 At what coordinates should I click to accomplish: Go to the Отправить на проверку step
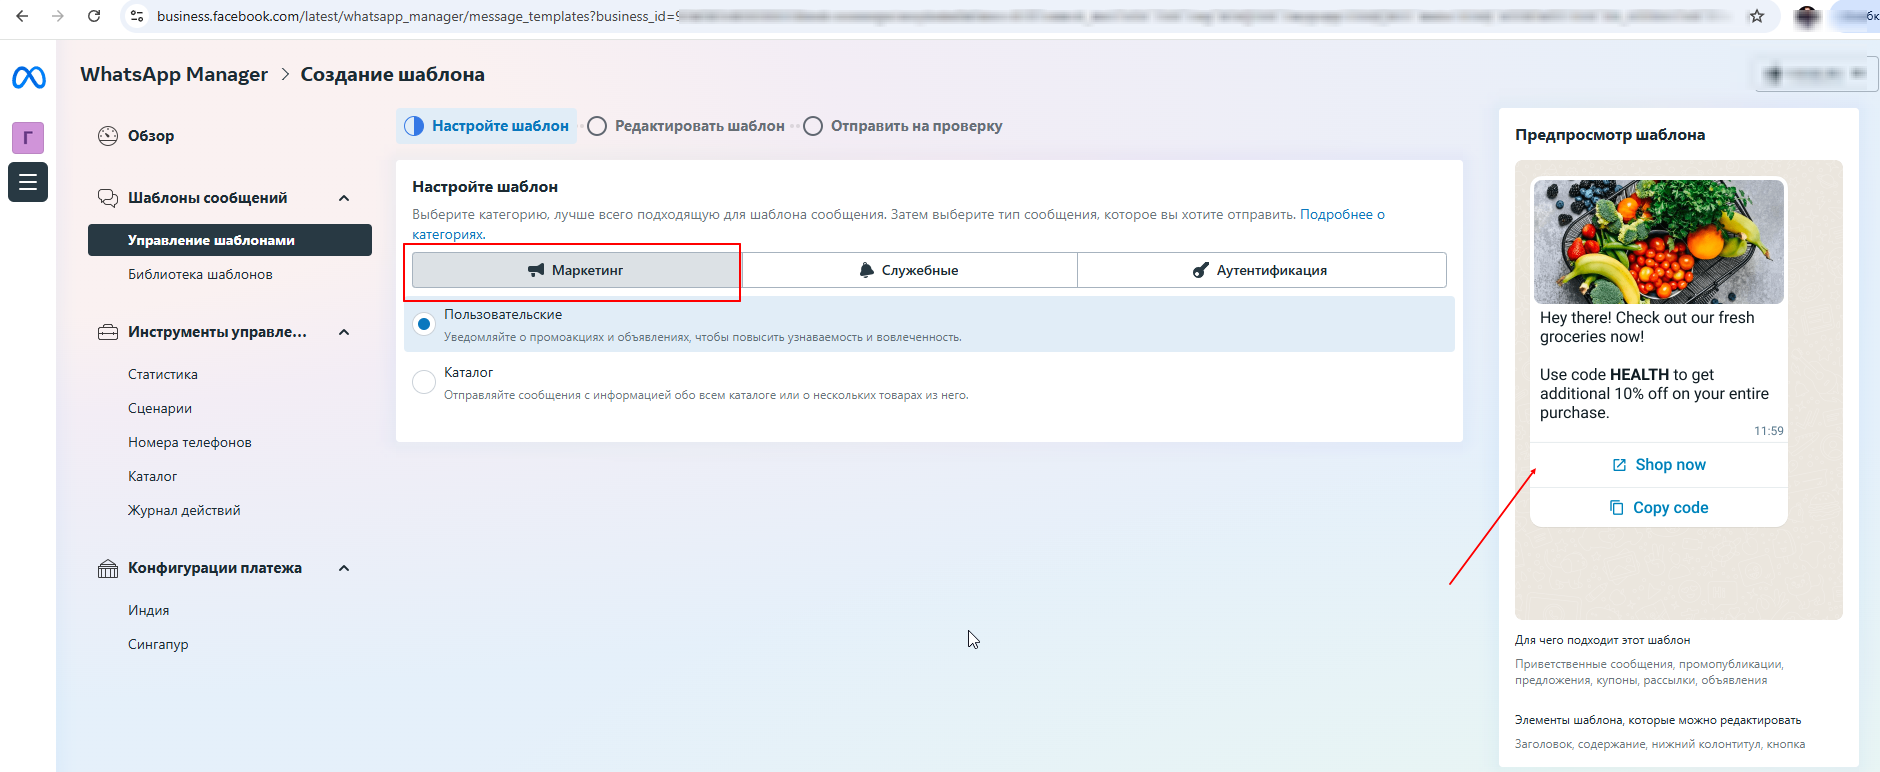point(903,126)
